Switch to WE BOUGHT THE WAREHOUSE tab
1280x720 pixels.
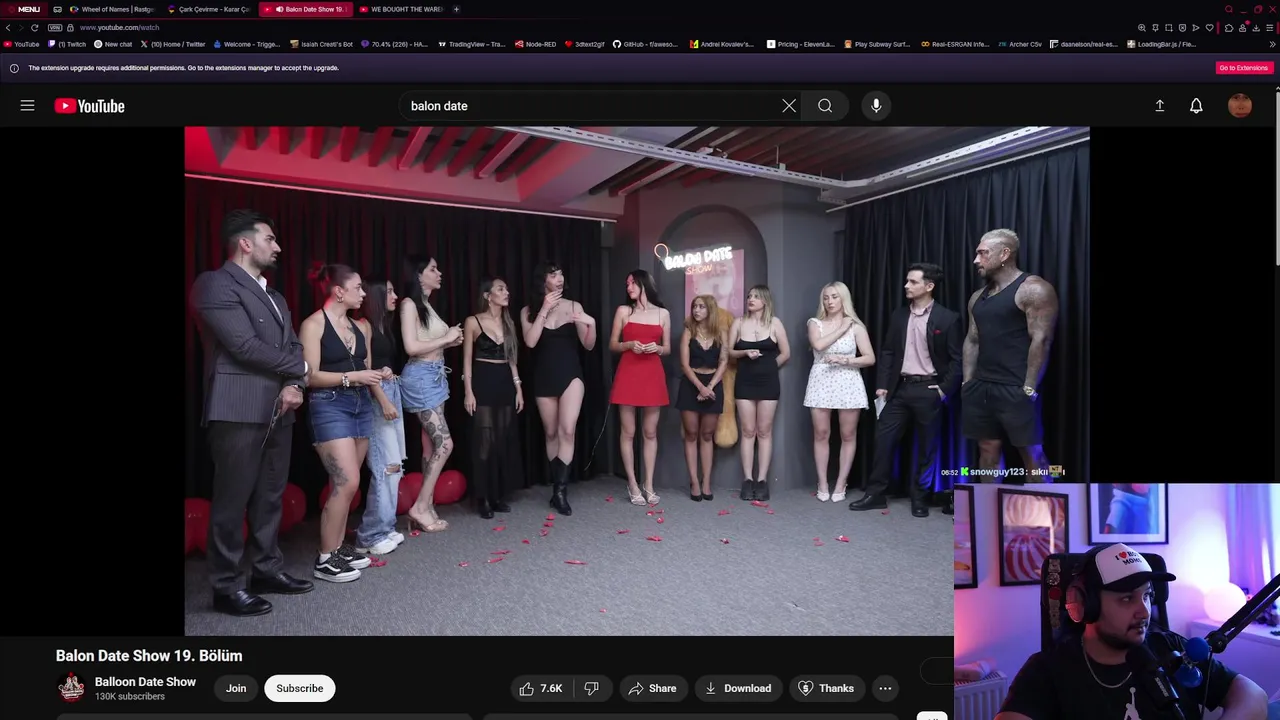[400, 9]
